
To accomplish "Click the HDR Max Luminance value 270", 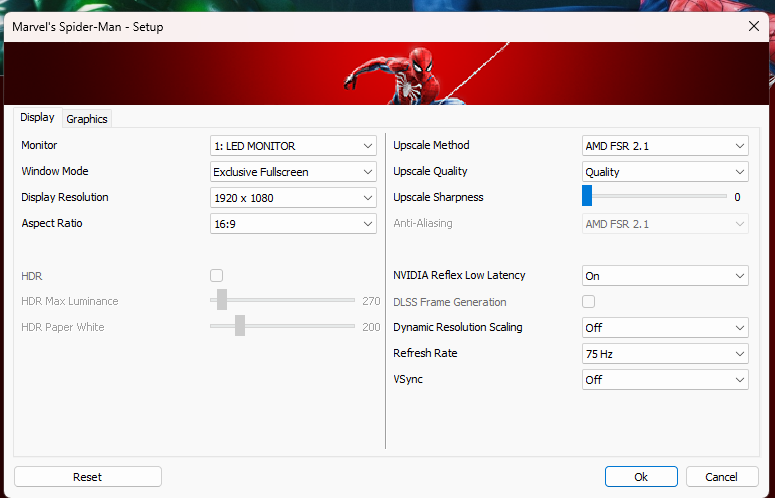I will 371,301.
